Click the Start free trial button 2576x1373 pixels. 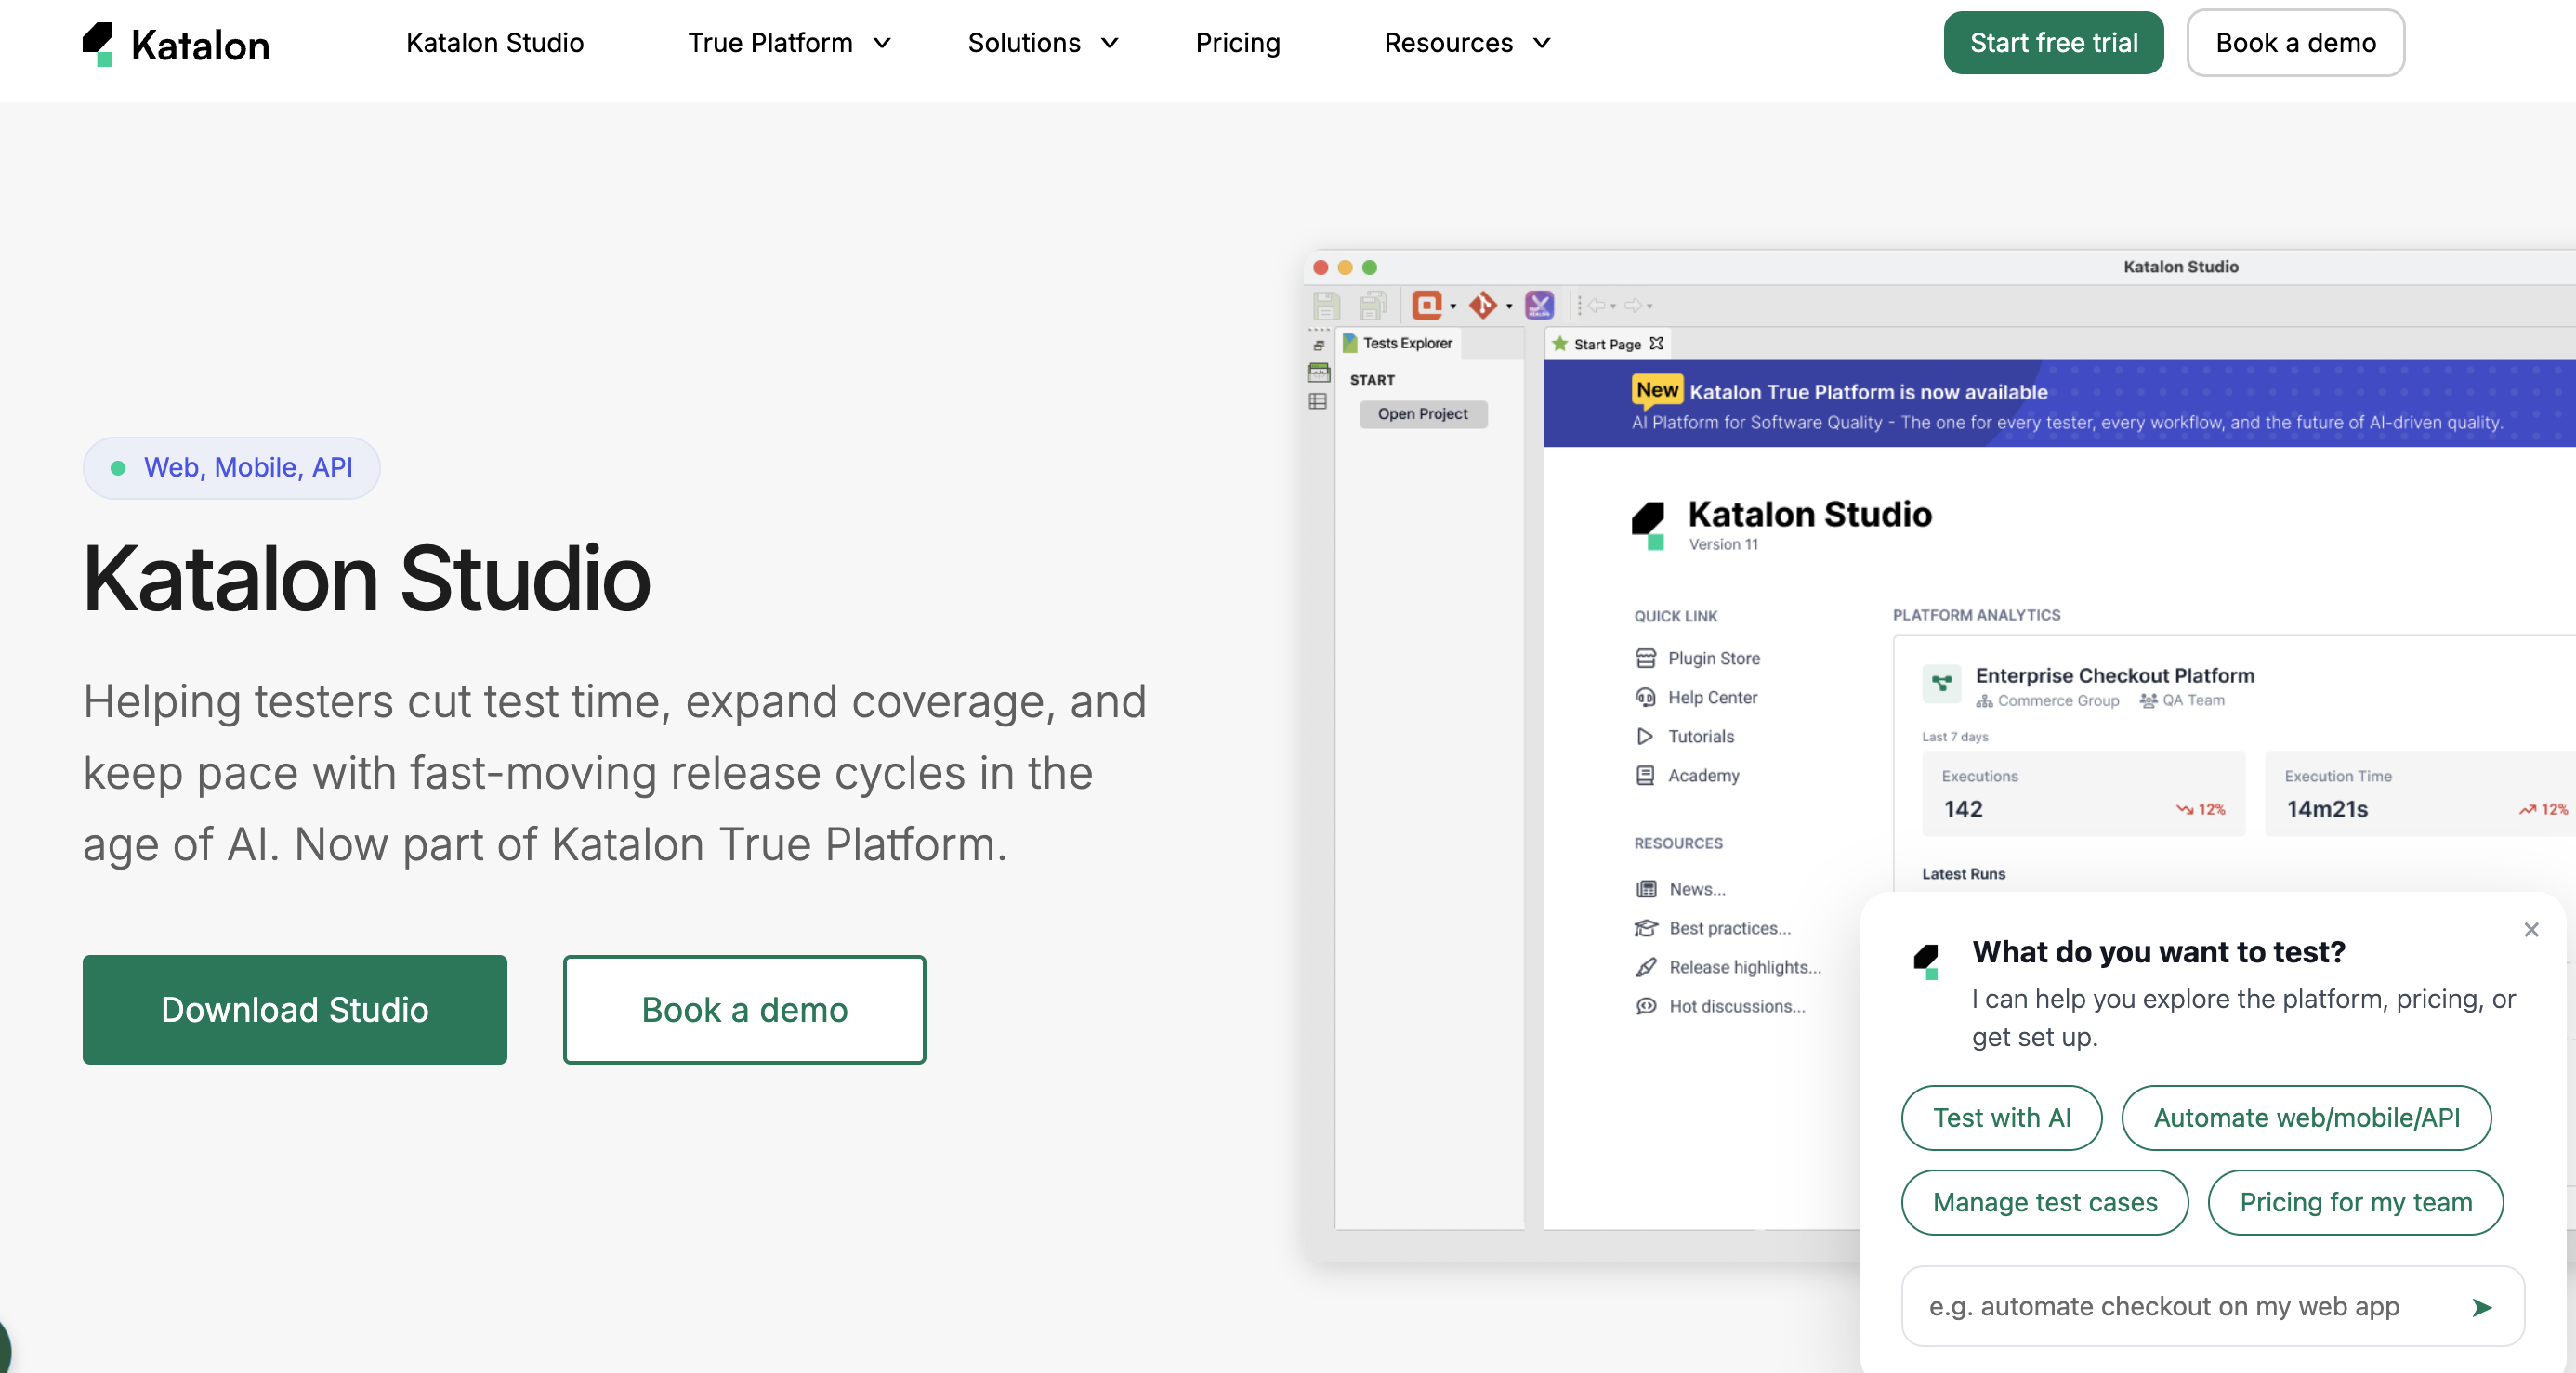click(x=2054, y=43)
